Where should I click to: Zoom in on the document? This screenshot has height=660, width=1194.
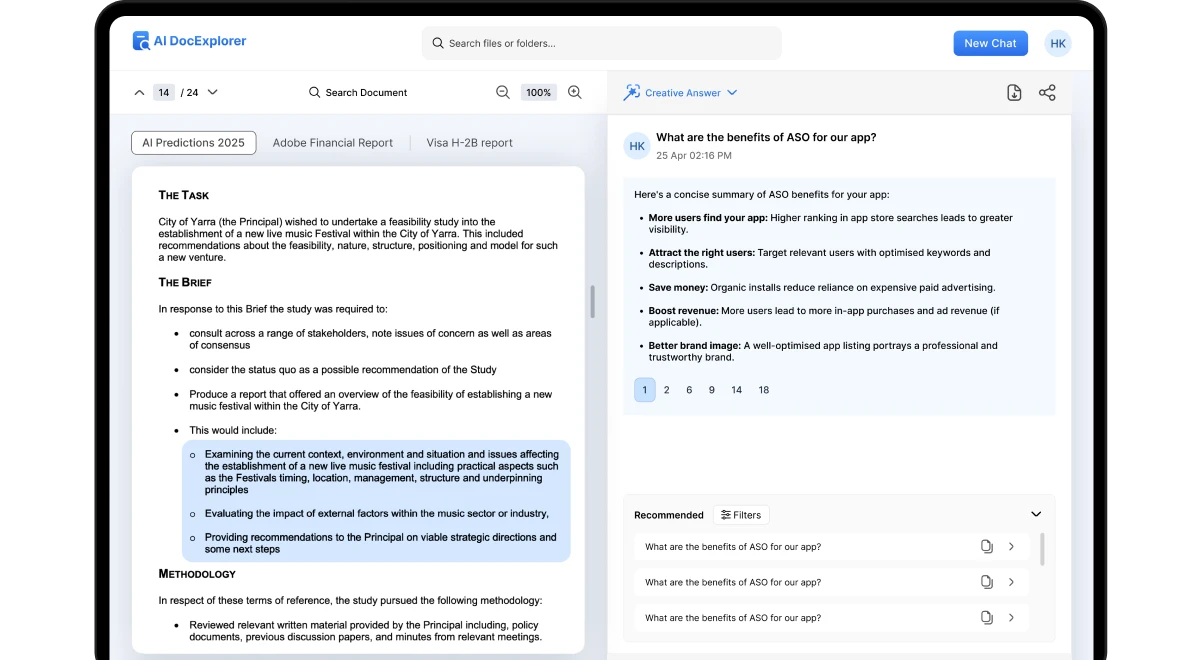coord(575,92)
